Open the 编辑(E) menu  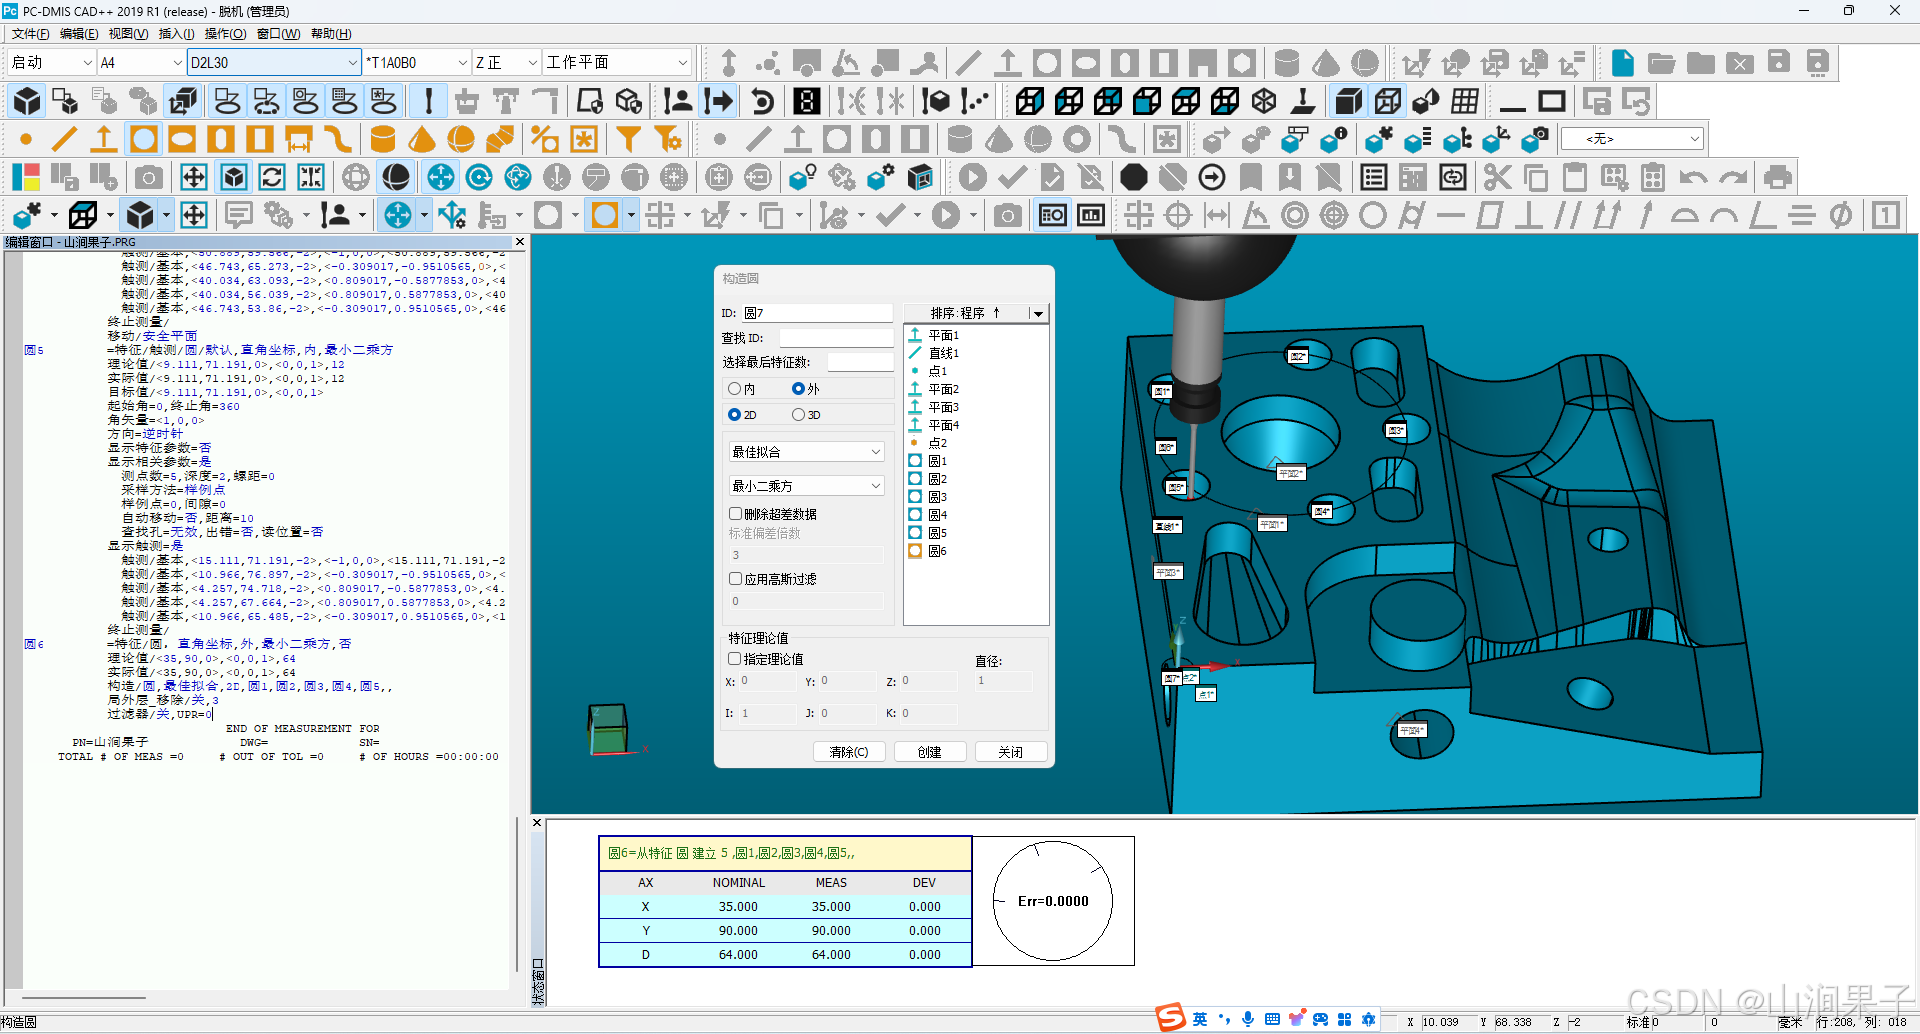pos(79,34)
